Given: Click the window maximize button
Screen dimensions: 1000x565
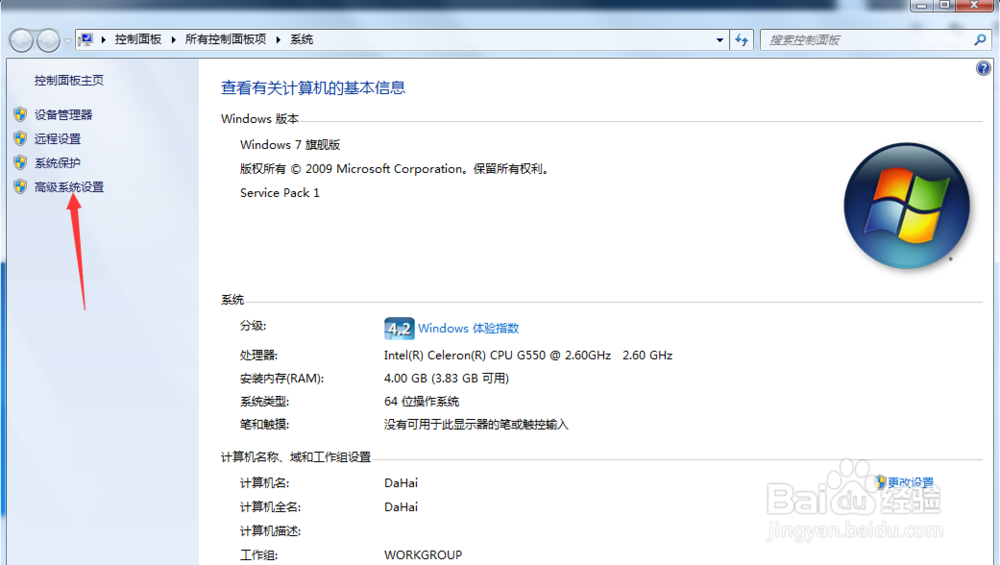Looking at the screenshot, I should 945,6.
